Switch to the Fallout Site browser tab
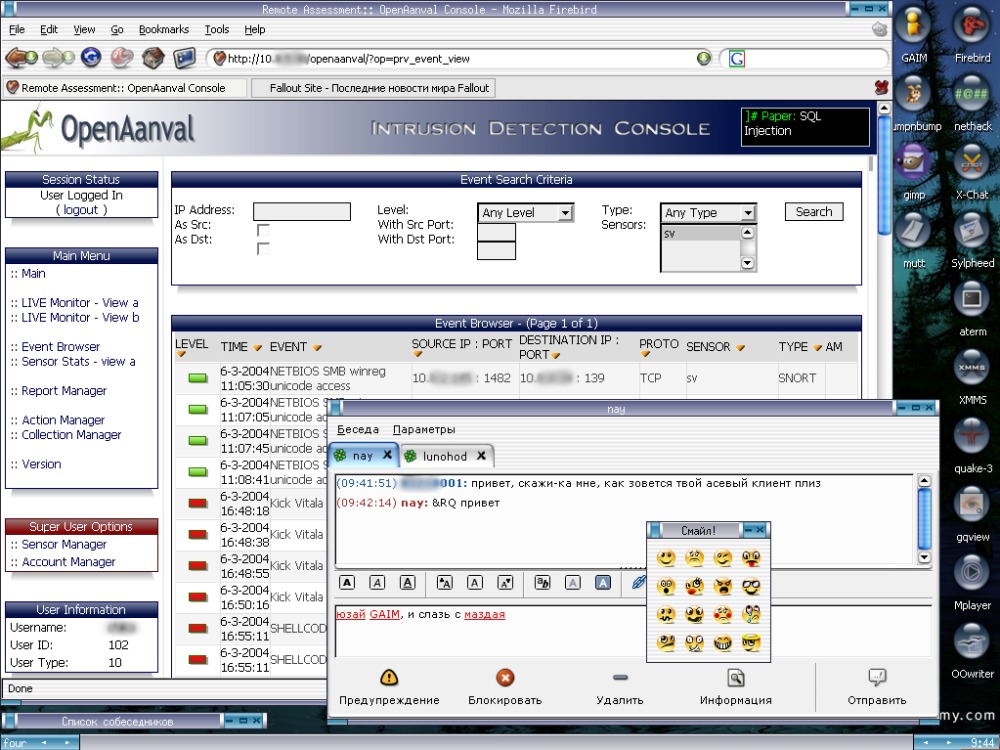Viewport: 1000px width, 750px height. coord(373,88)
